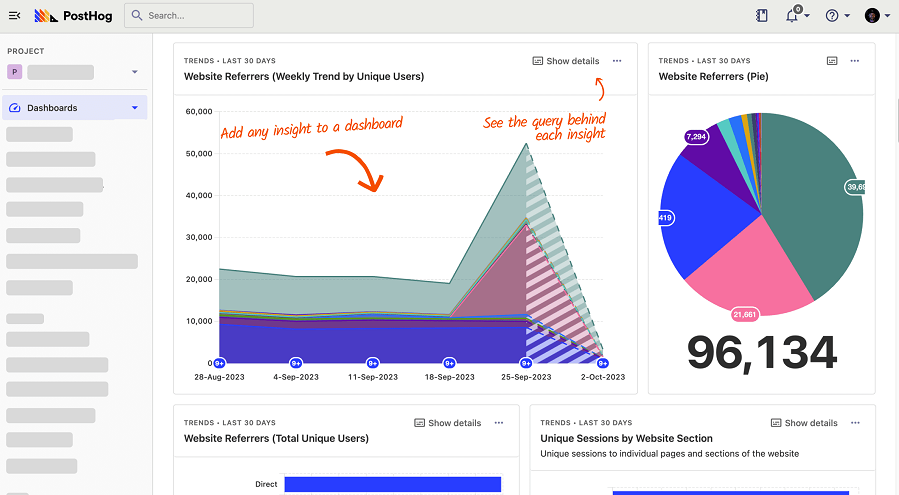Click Show details on Weekly Trend card
The width and height of the screenshot is (899, 495).
566,61
